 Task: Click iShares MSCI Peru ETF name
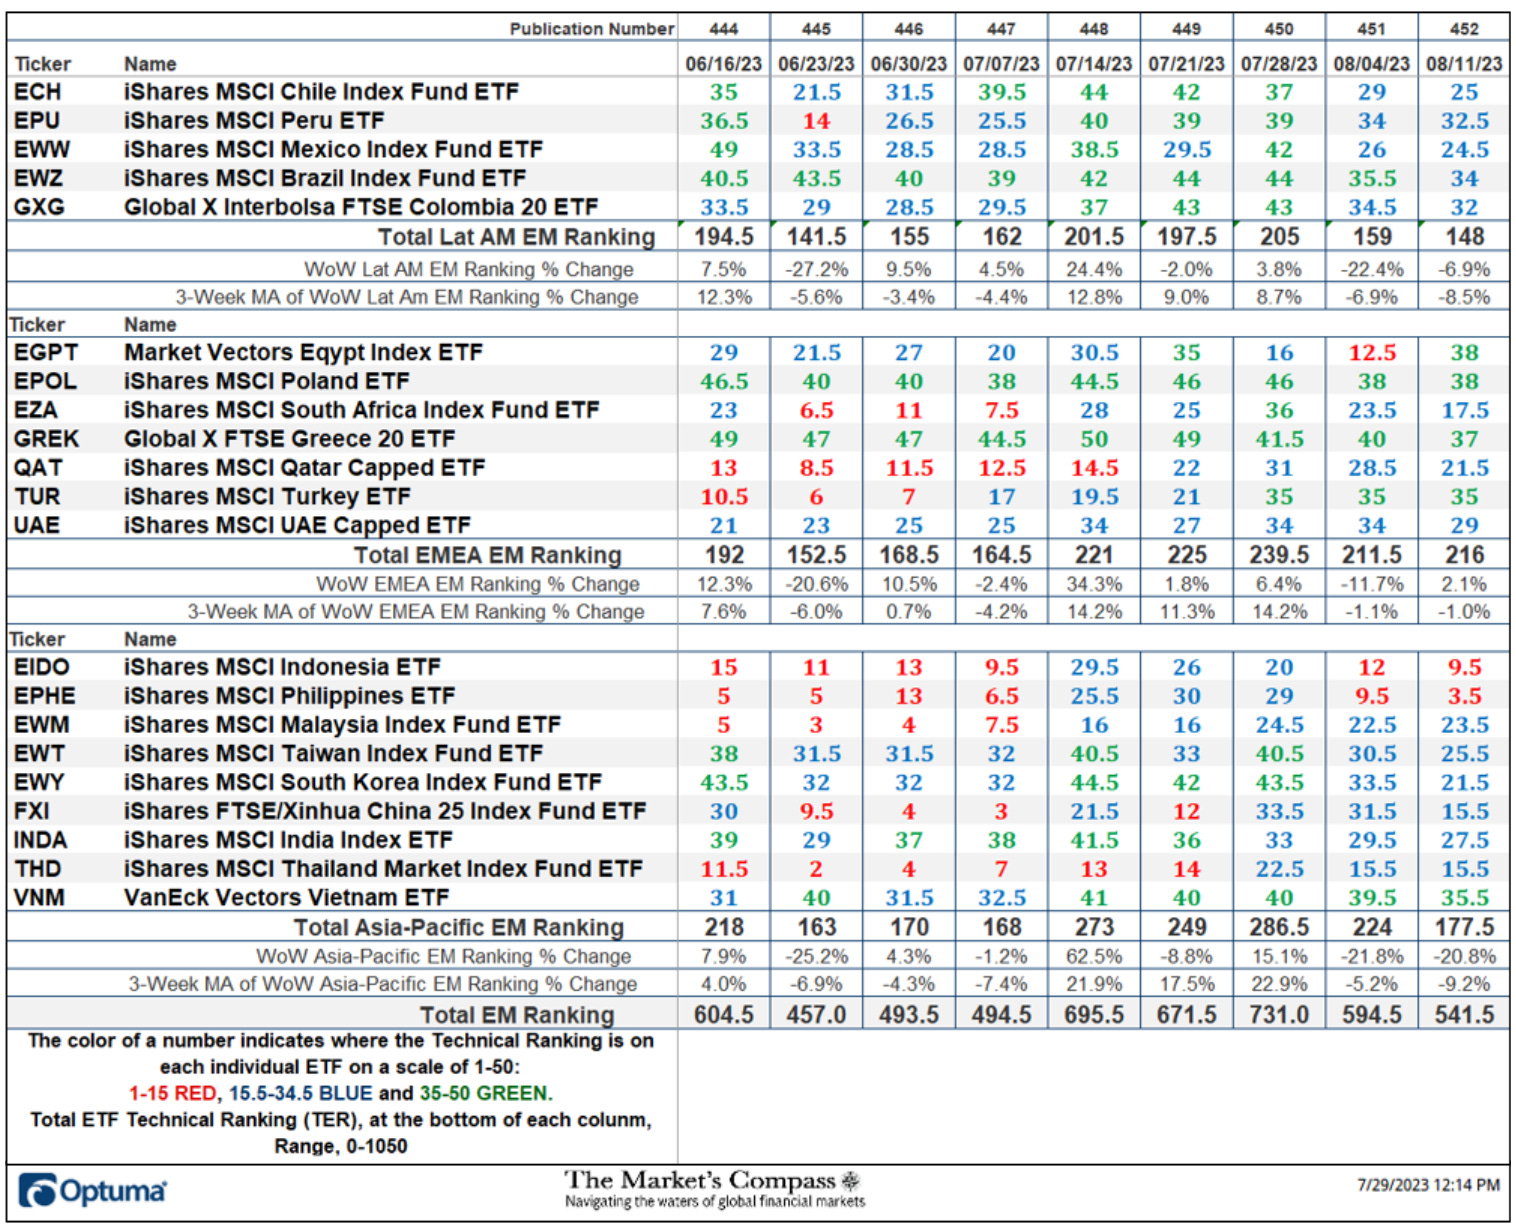click(254, 121)
